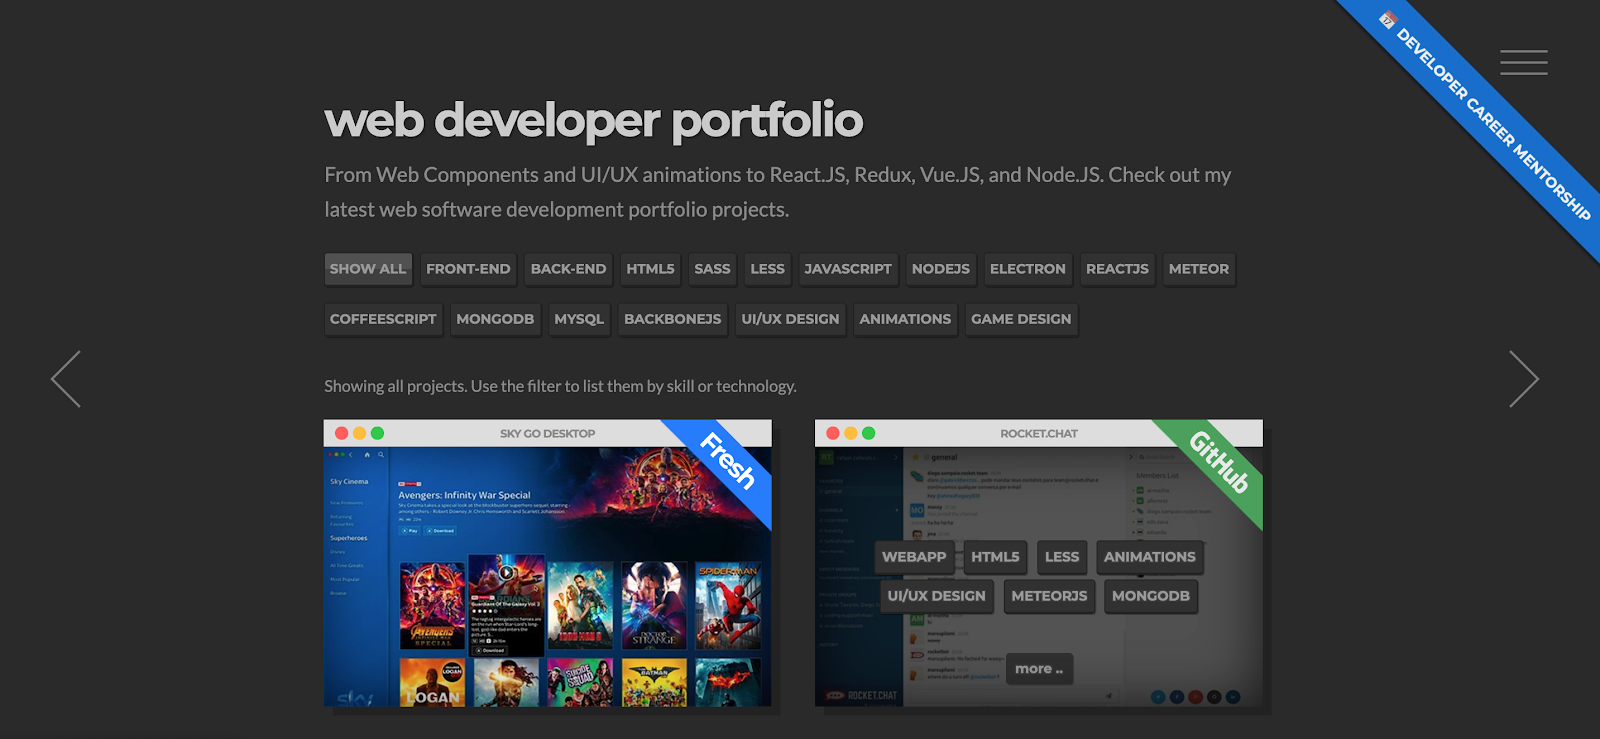Screen dimensions: 1600x739
Task: Filter projects by ANIMATIONS filter
Action: [905, 319]
